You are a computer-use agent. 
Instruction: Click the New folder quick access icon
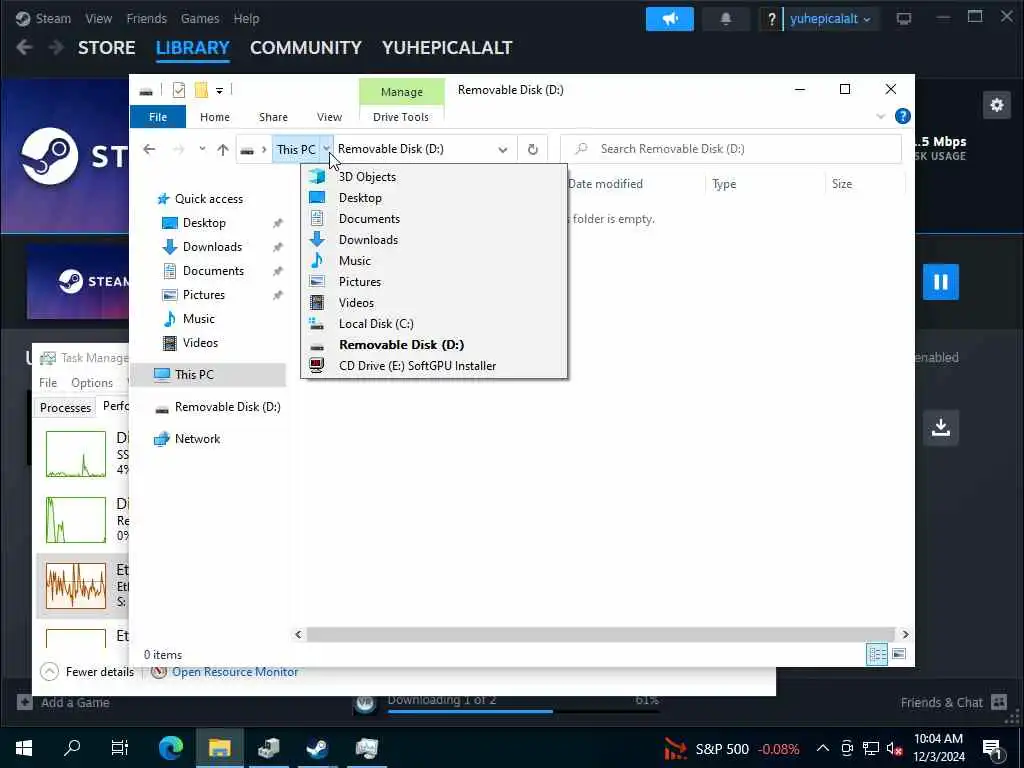point(201,90)
